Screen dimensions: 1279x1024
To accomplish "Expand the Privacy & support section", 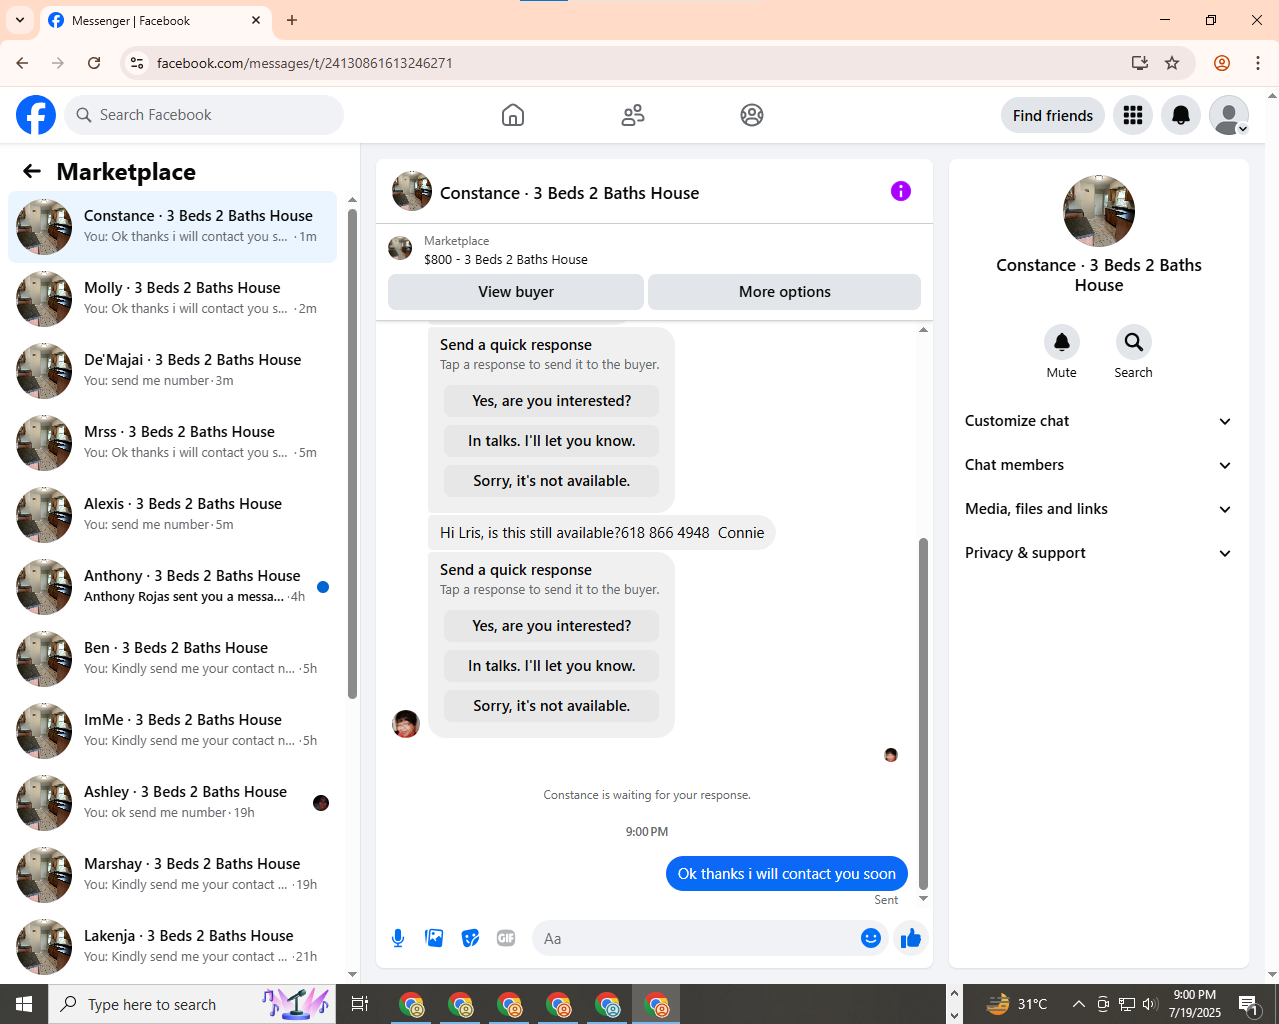I will 1099,553.
